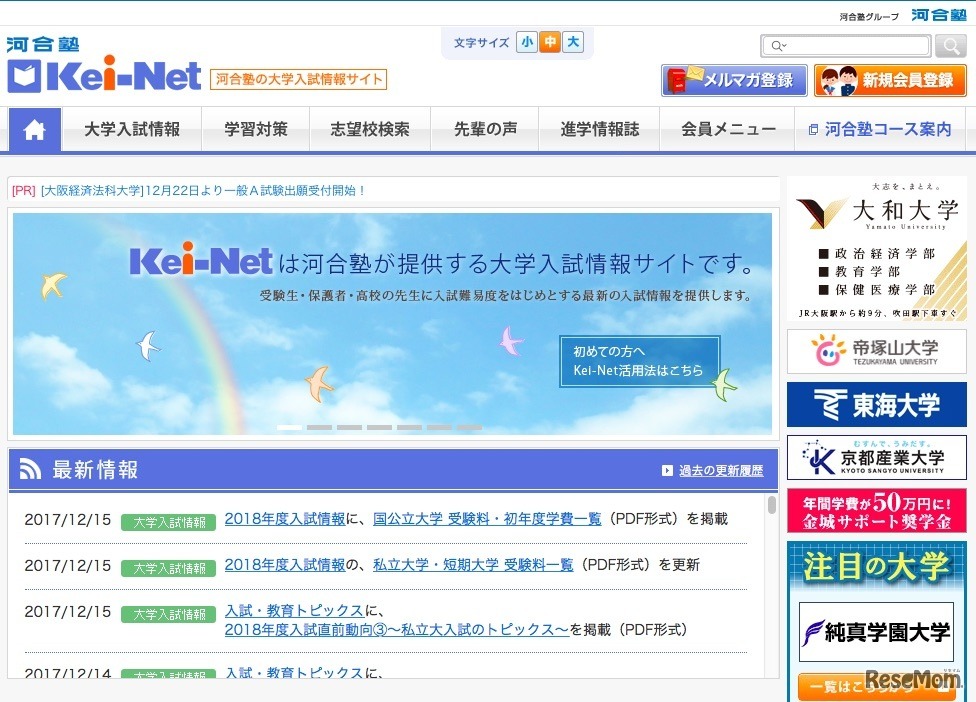Click inside the search input field
This screenshot has width=976, height=702.
tap(846, 45)
